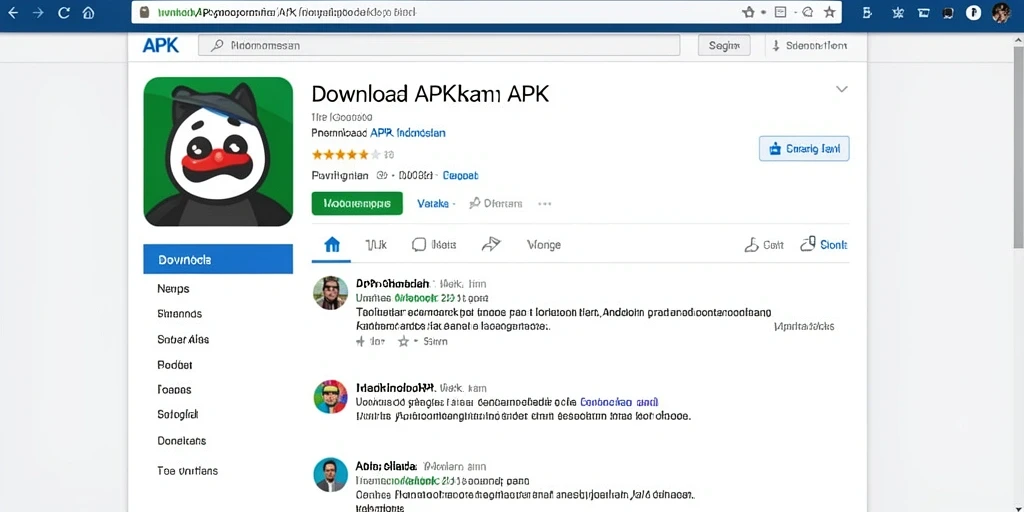The image size is (1024, 512).
Task: Click the green download button
Action: (357, 204)
